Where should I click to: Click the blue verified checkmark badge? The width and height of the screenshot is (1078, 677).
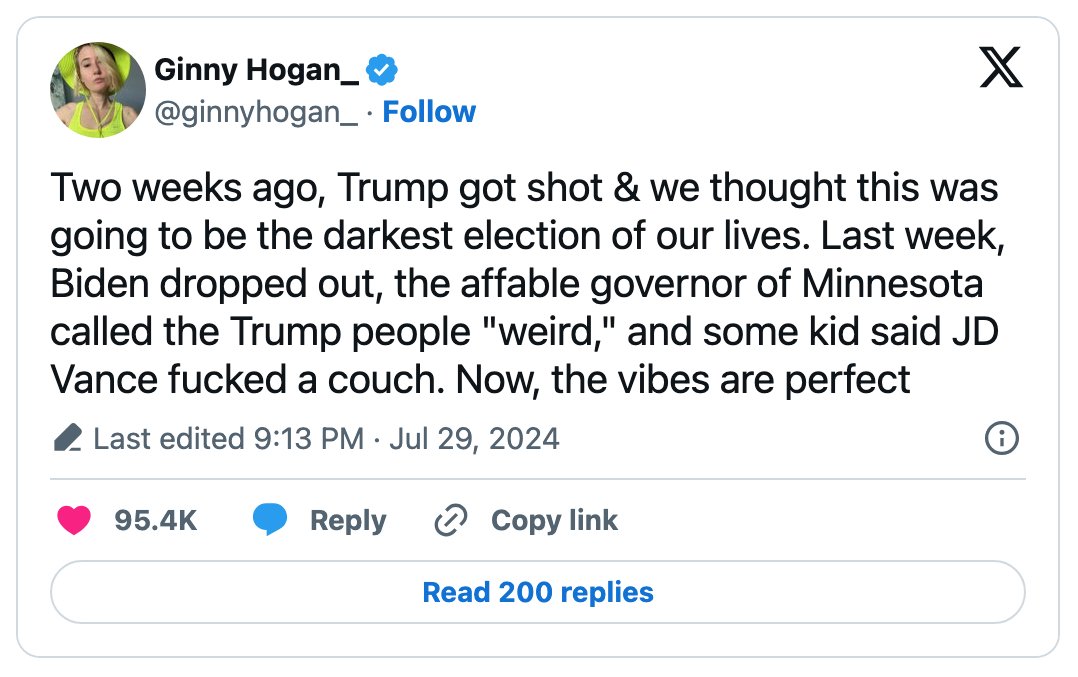(382, 70)
